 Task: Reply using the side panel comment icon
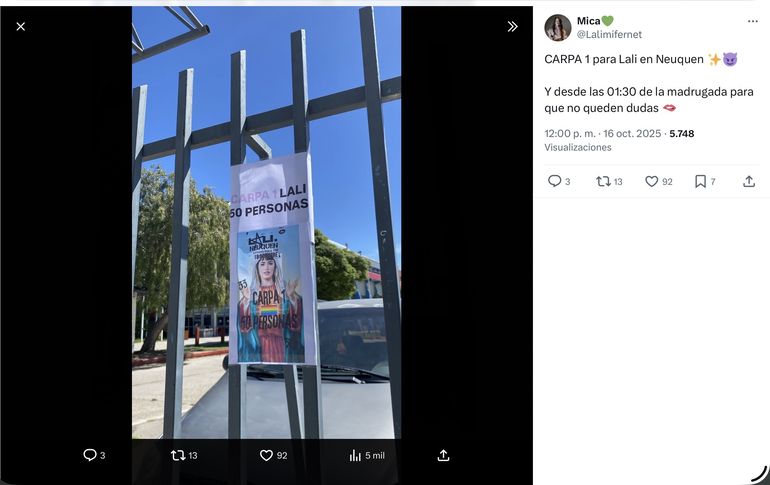click(554, 181)
